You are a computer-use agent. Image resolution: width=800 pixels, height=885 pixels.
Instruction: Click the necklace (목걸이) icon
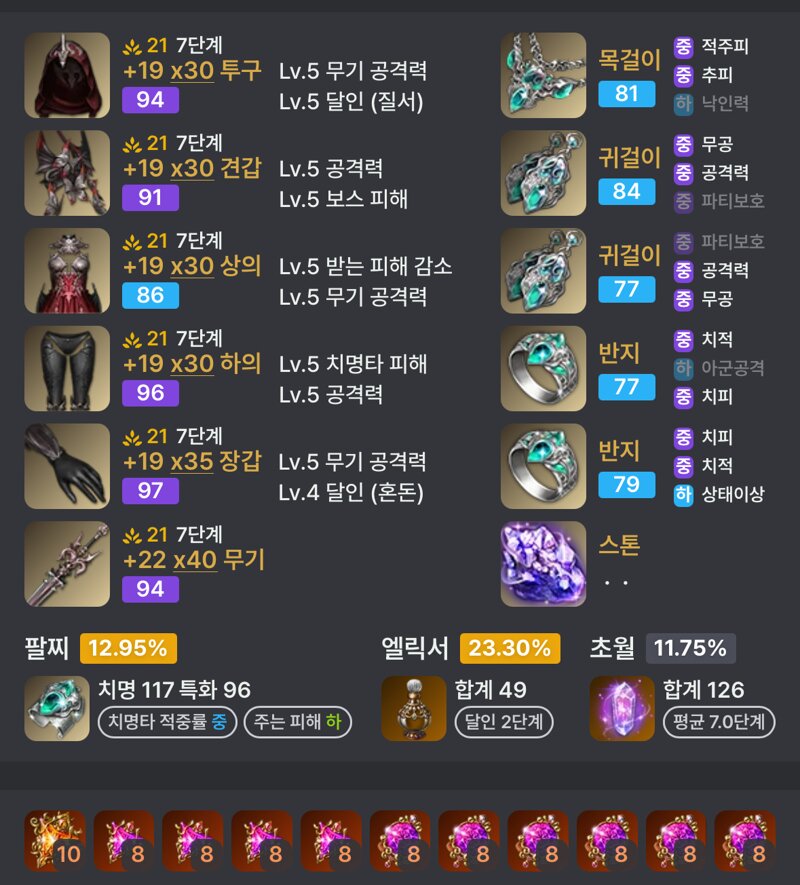(x=543, y=75)
